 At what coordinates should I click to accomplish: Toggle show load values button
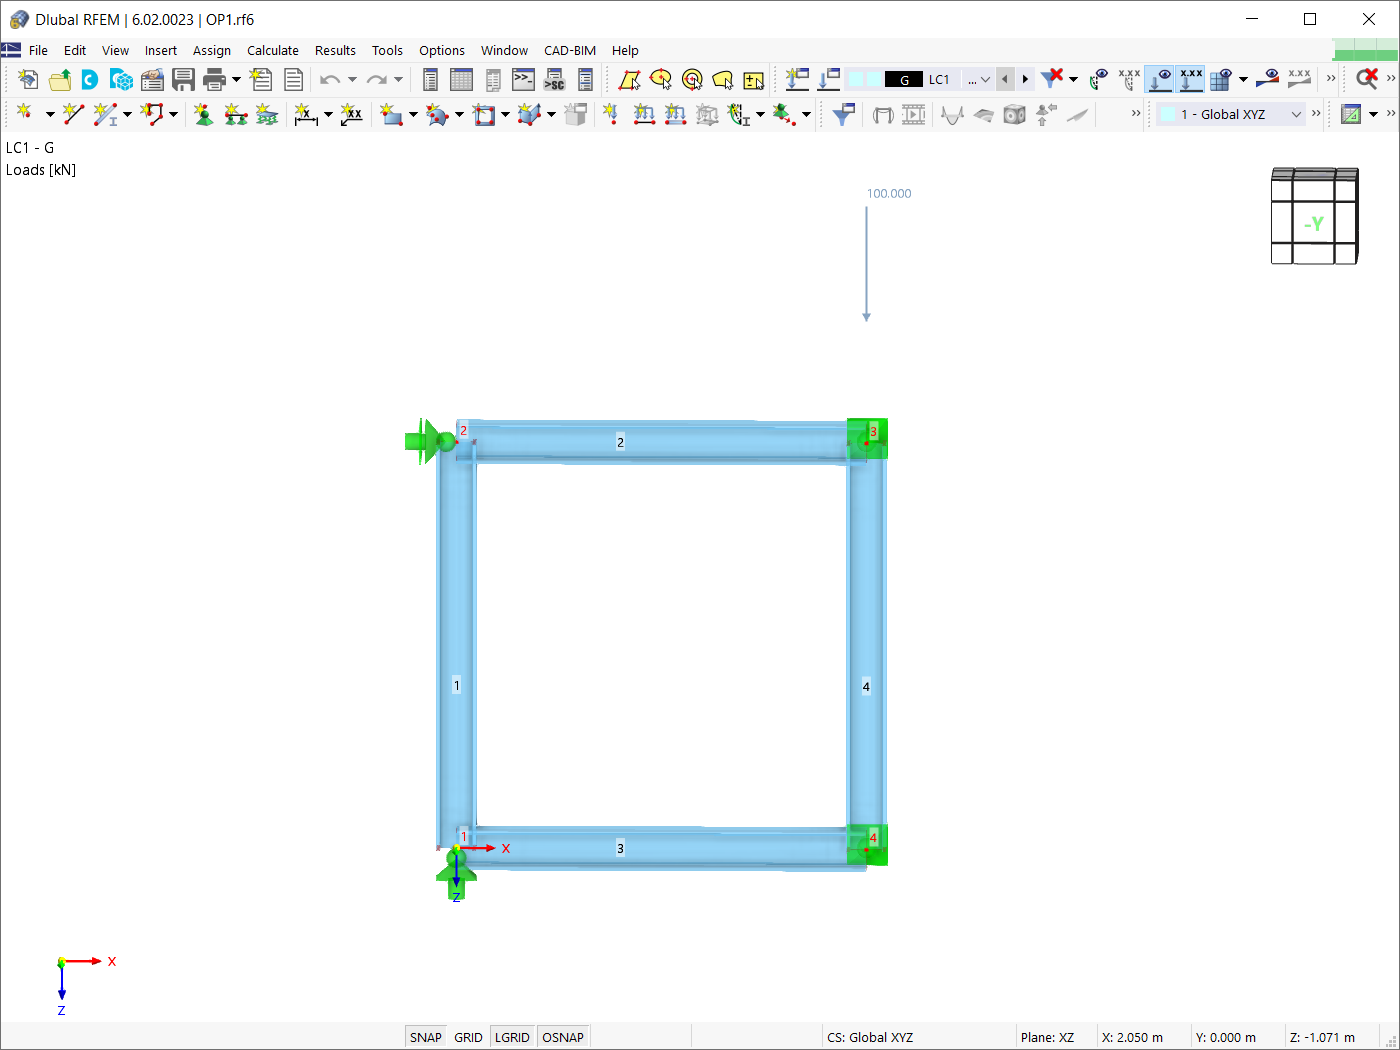point(1191,79)
